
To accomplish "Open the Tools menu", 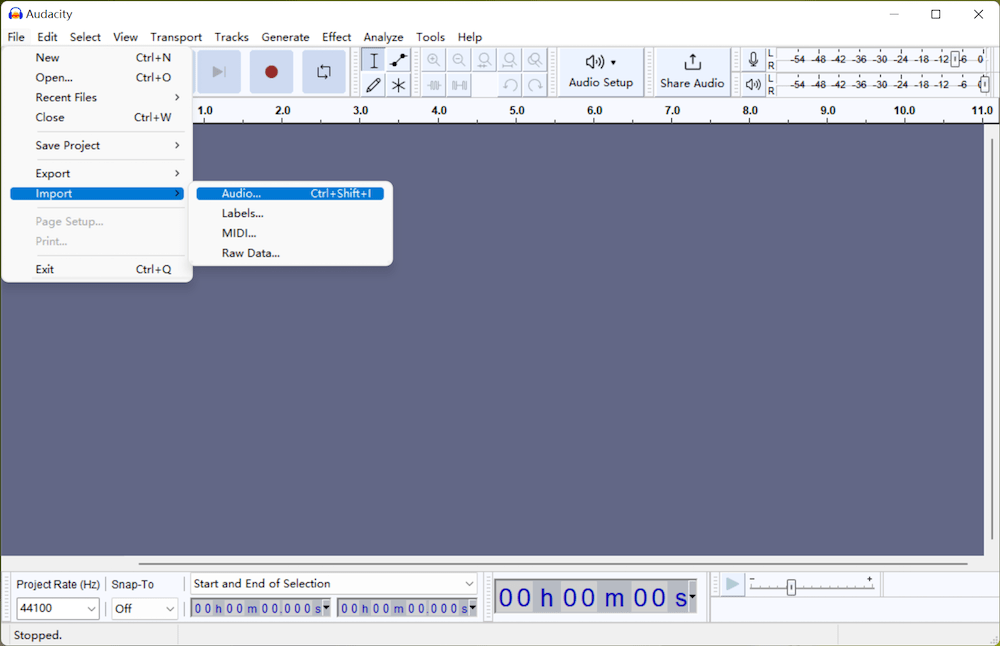I will [x=430, y=37].
